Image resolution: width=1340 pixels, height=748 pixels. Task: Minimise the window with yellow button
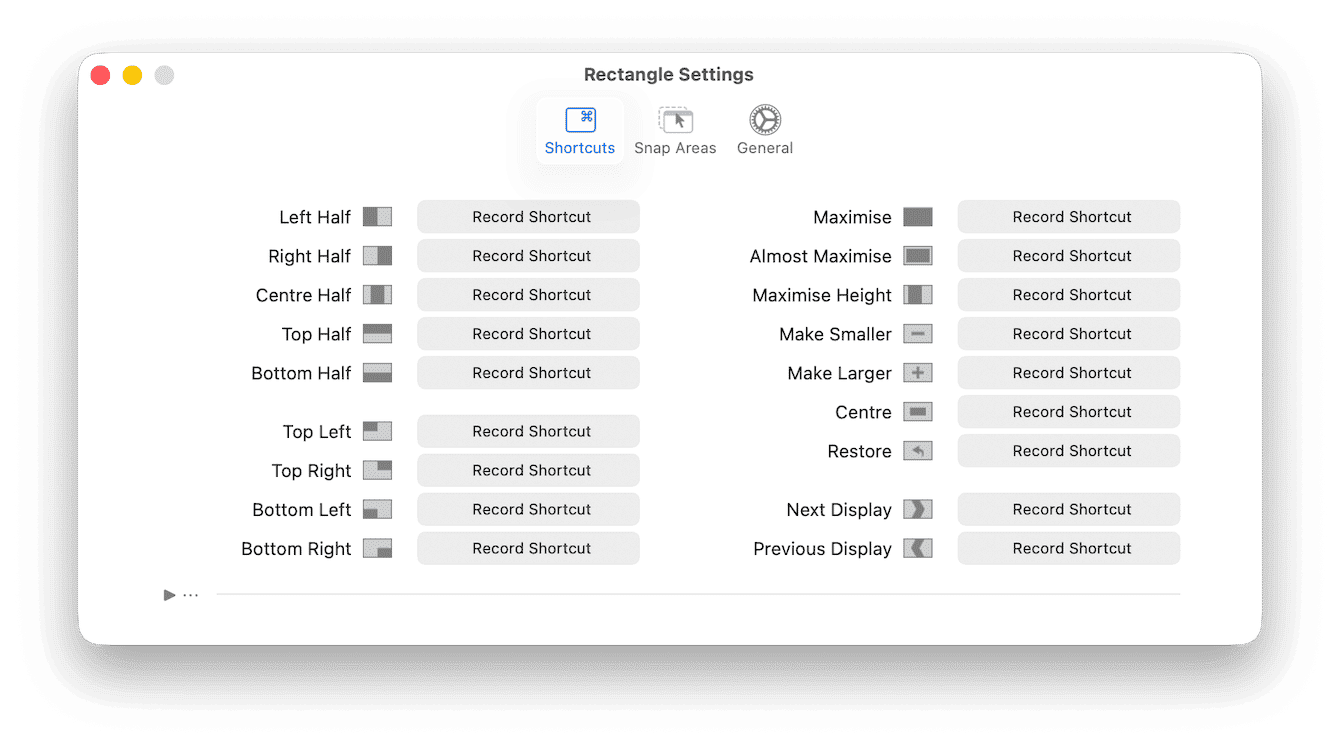132,75
